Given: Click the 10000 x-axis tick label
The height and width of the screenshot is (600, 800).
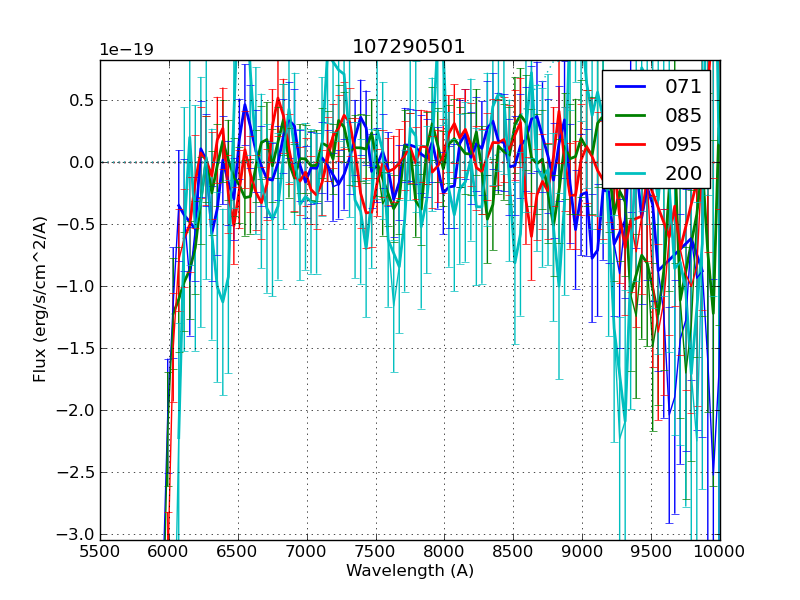Looking at the screenshot, I should 720,551.
